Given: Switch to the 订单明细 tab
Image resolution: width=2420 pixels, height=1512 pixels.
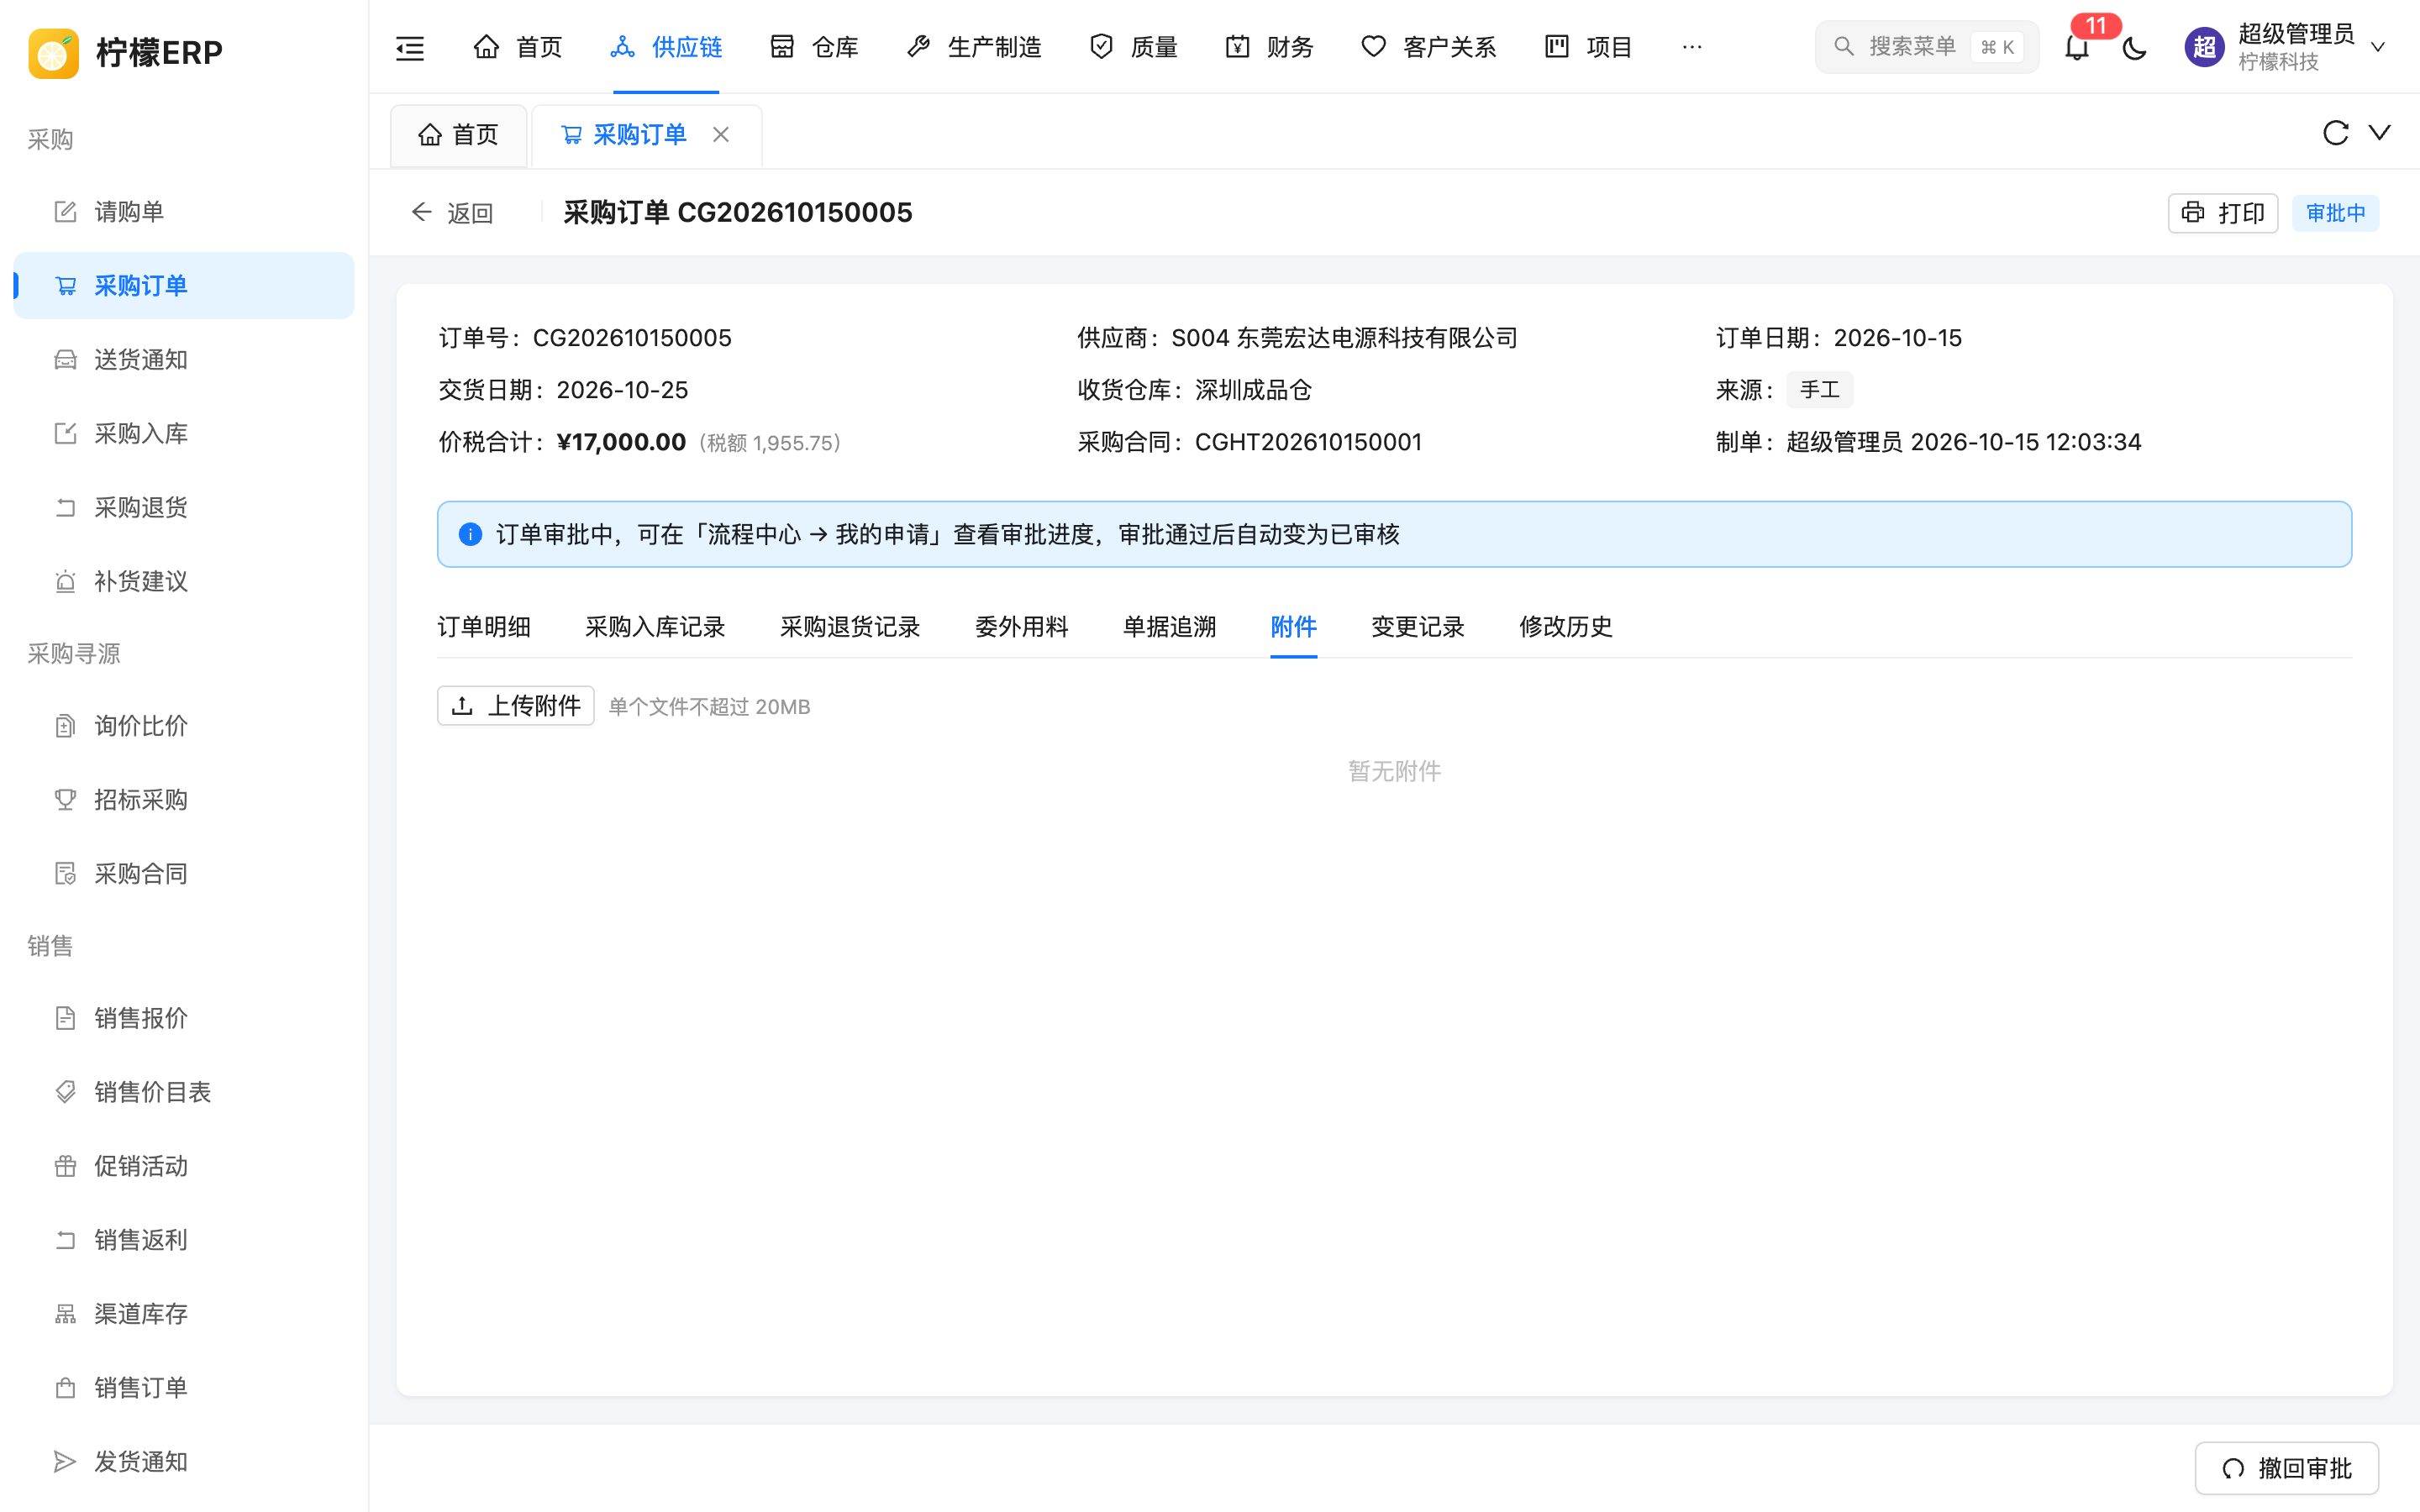Looking at the screenshot, I should (x=484, y=627).
